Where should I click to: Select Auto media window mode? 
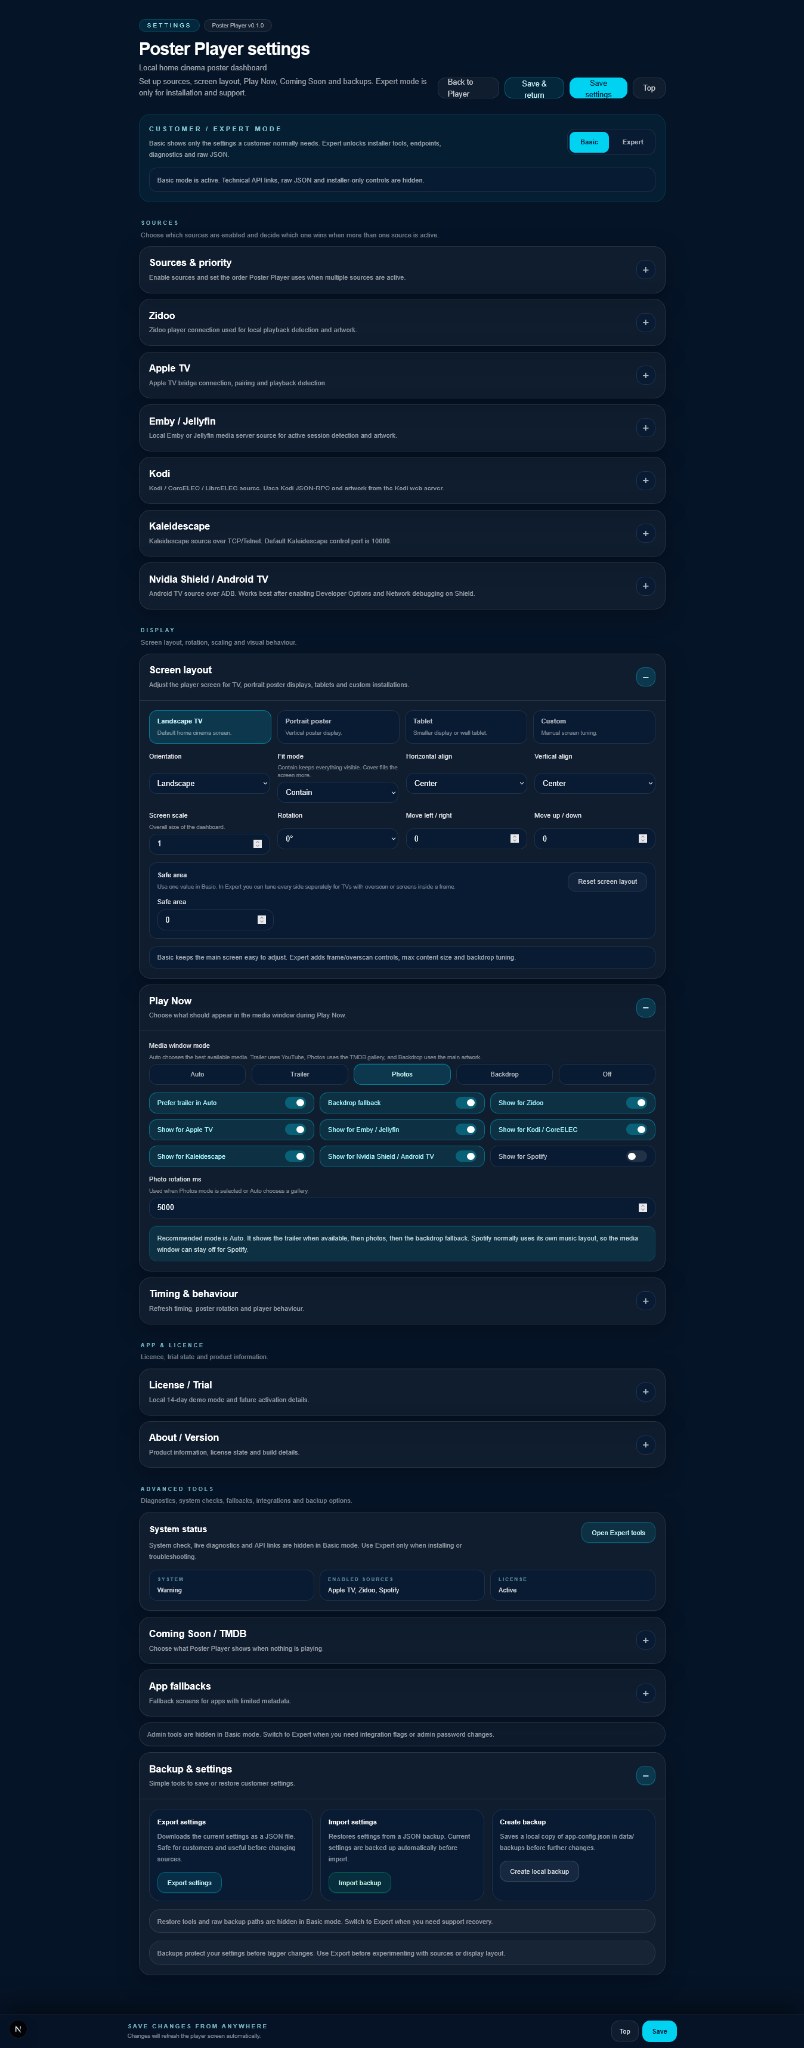(197, 1074)
